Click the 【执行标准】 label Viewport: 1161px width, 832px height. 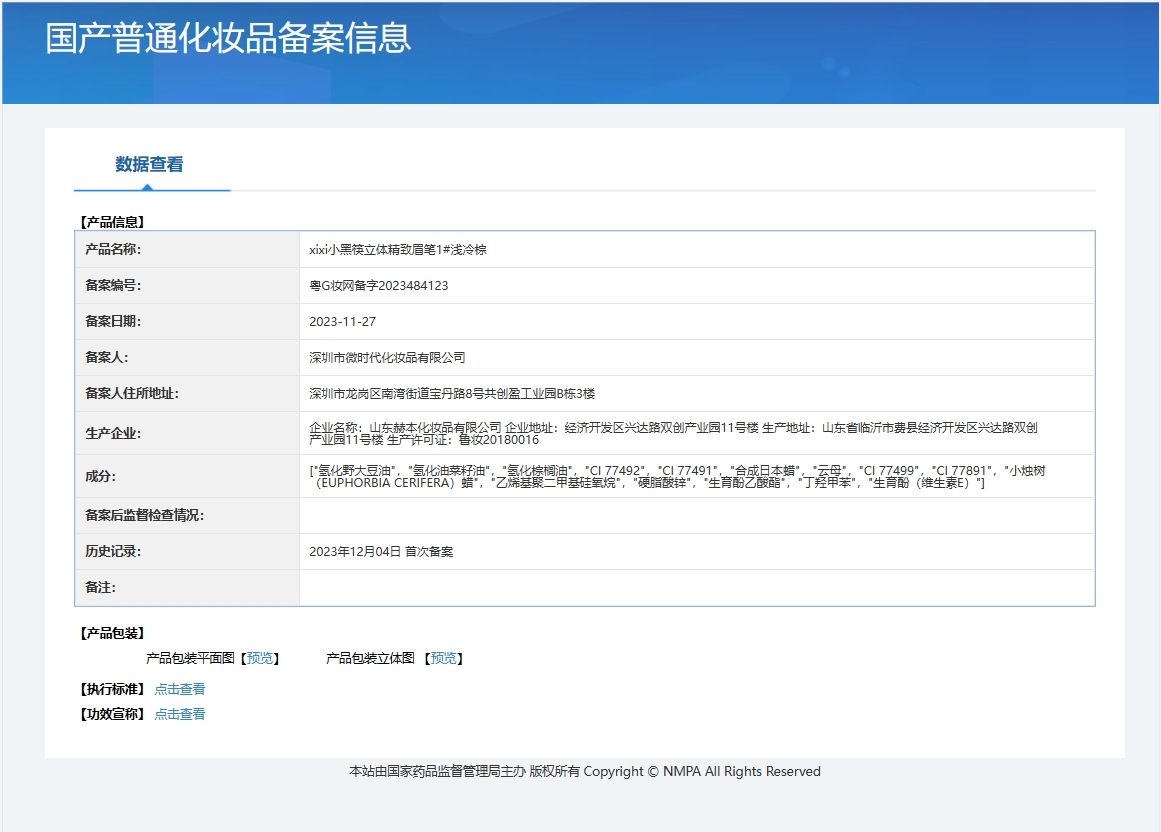pos(113,689)
